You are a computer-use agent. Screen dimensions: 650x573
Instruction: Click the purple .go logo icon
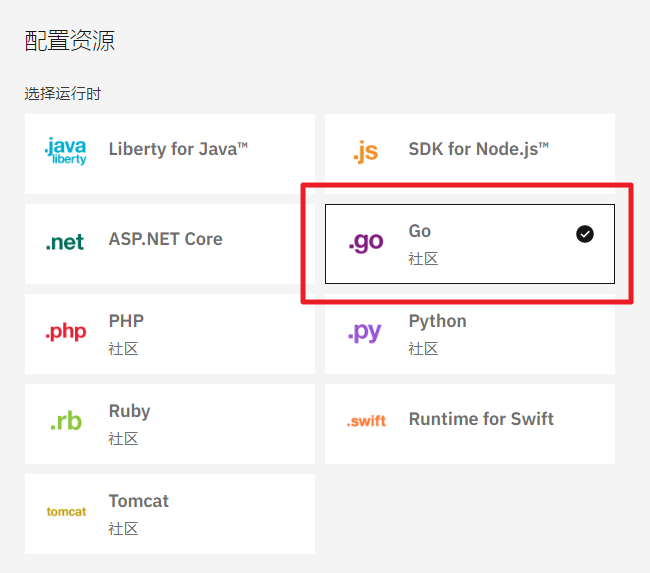[x=365, y=241]
